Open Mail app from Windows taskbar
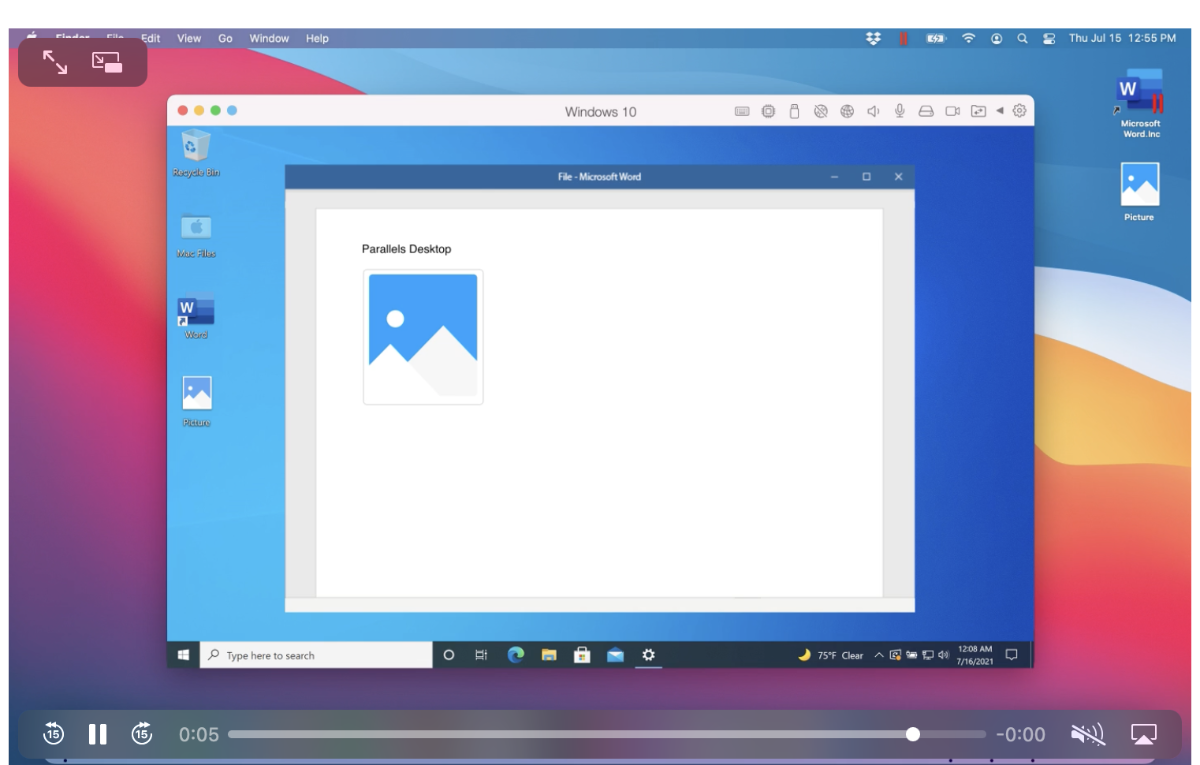The image size is (1200, 765). 615,655
